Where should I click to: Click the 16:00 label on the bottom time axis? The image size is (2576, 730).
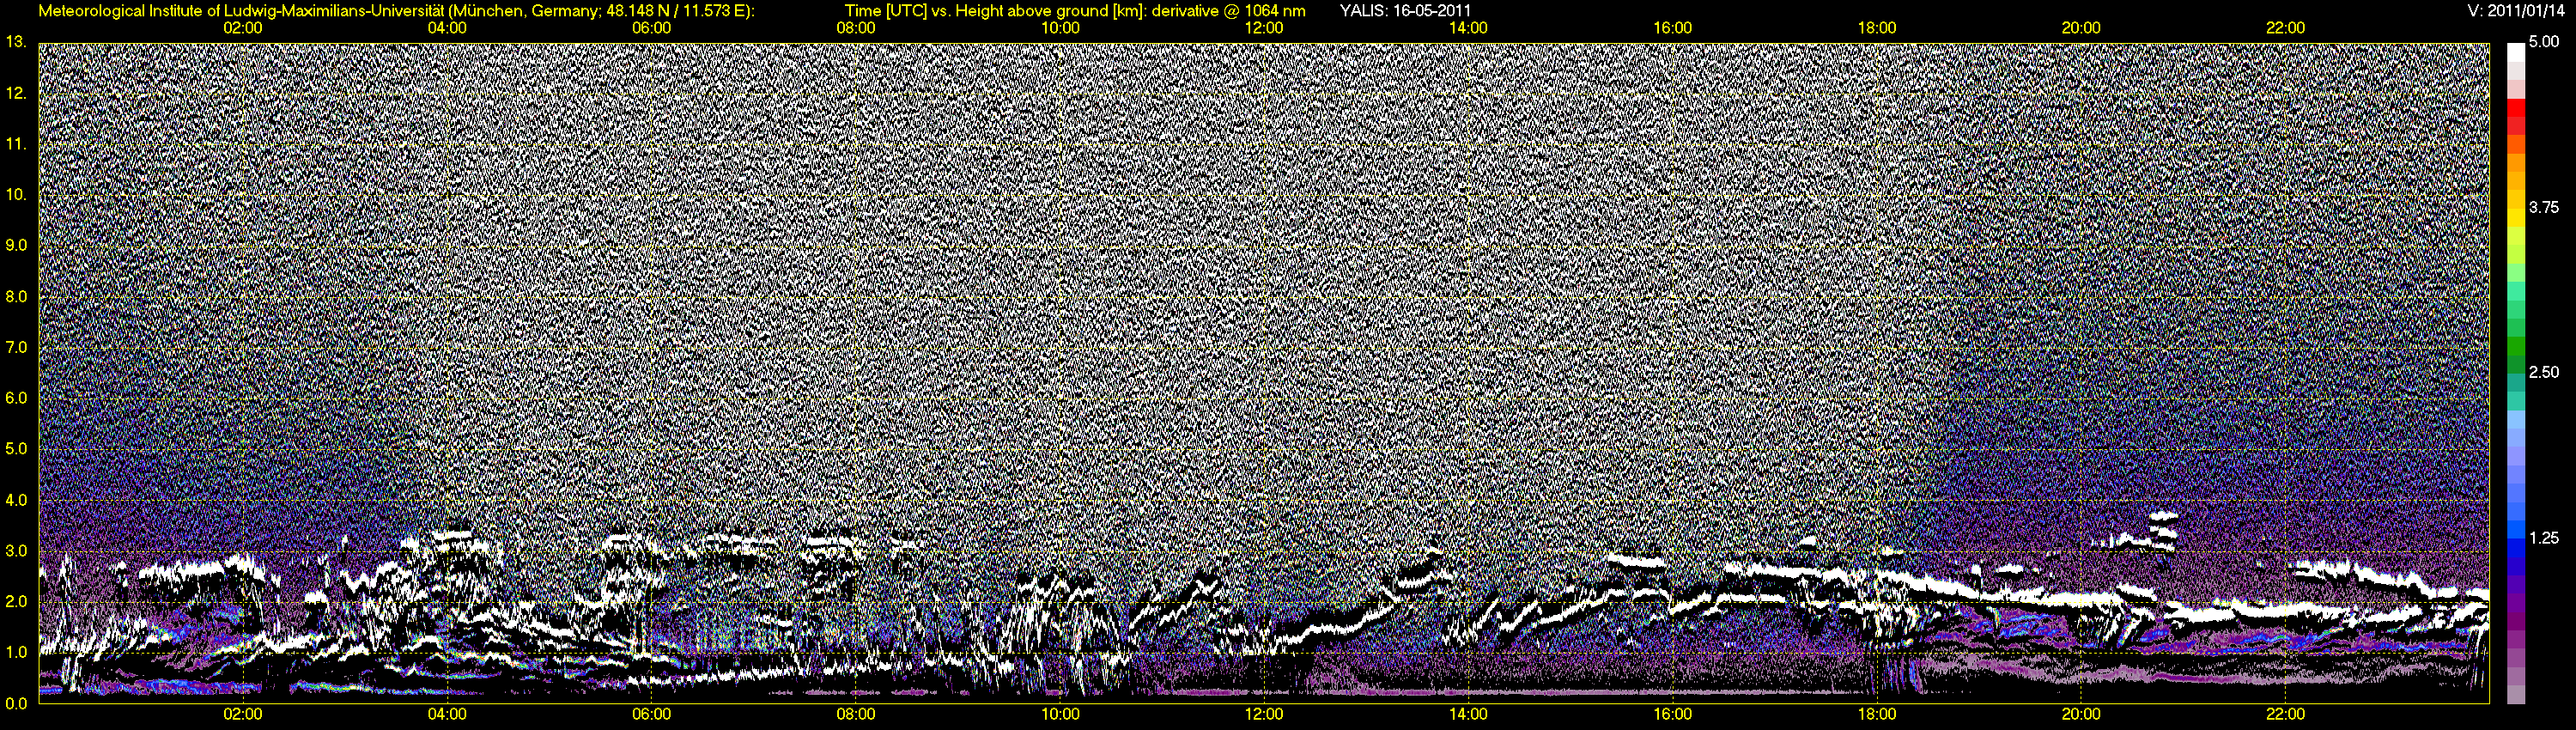coord(1673,714)
